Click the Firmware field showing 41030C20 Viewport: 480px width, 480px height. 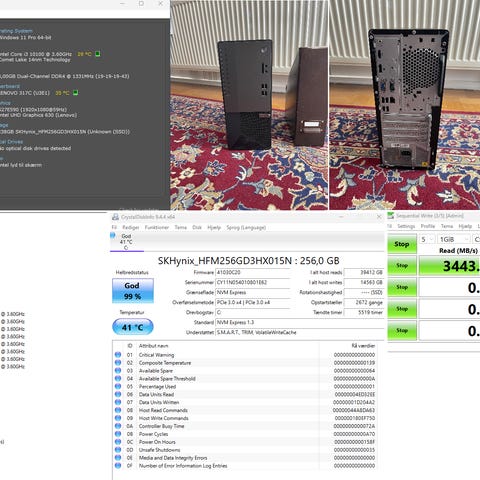(253, 272)
